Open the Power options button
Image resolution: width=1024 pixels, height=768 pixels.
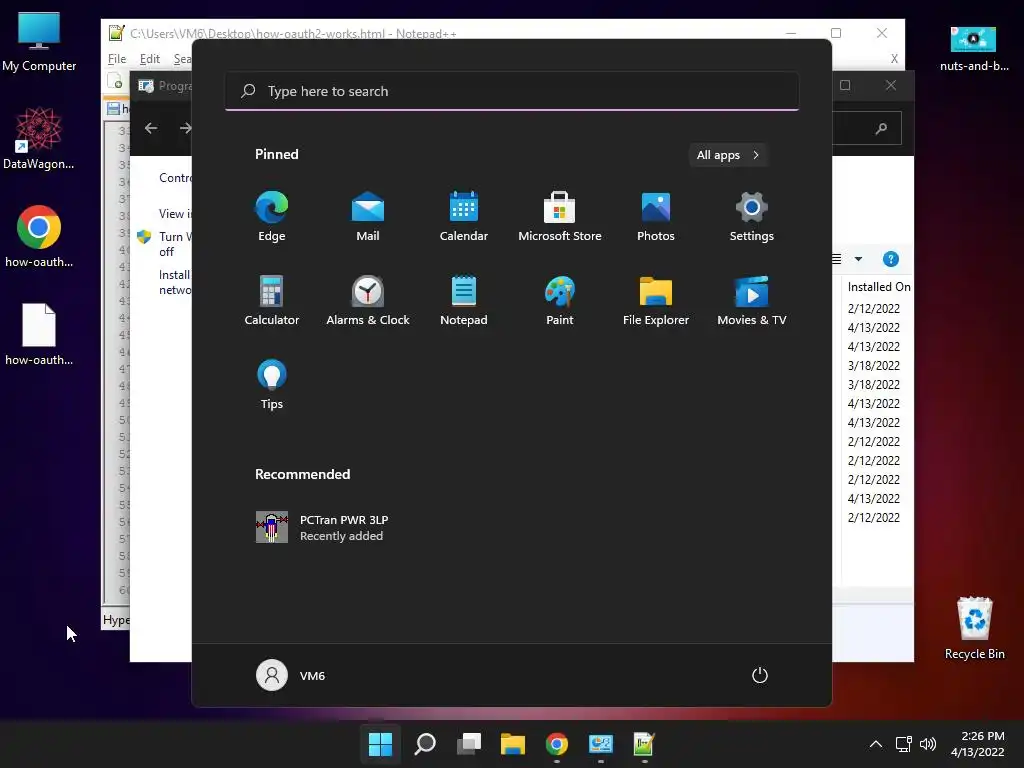click(x=760, y=675)
